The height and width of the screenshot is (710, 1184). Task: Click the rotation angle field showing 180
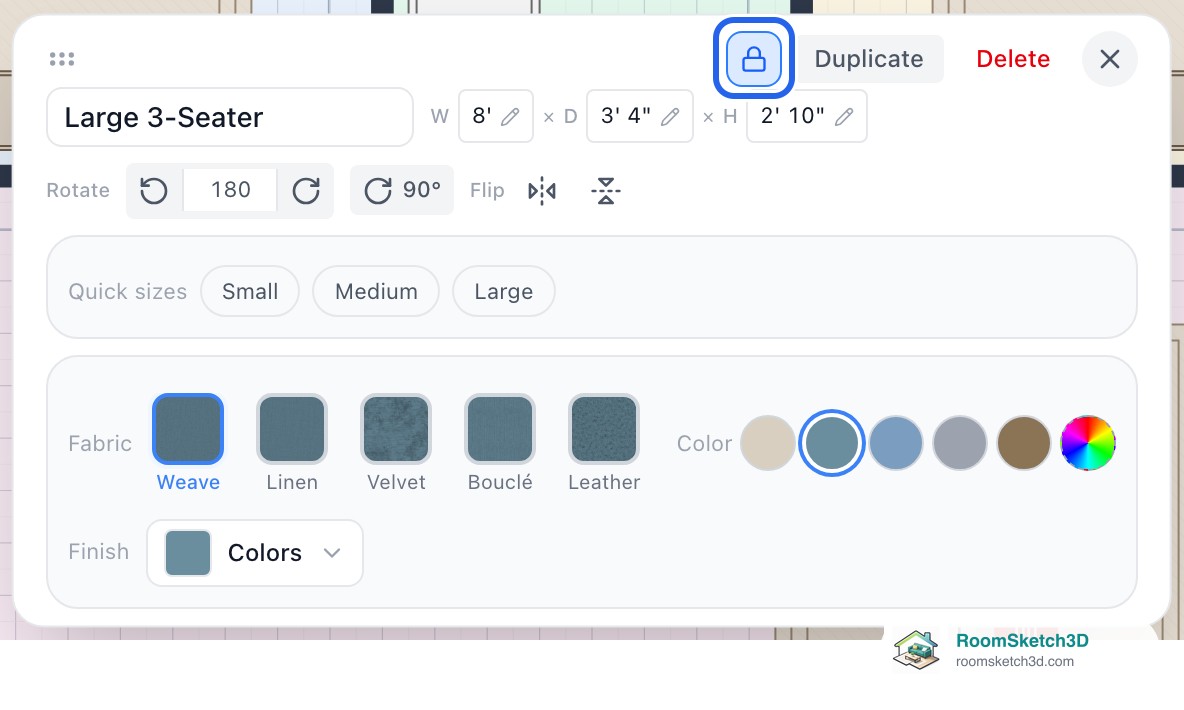pos(230,190)
